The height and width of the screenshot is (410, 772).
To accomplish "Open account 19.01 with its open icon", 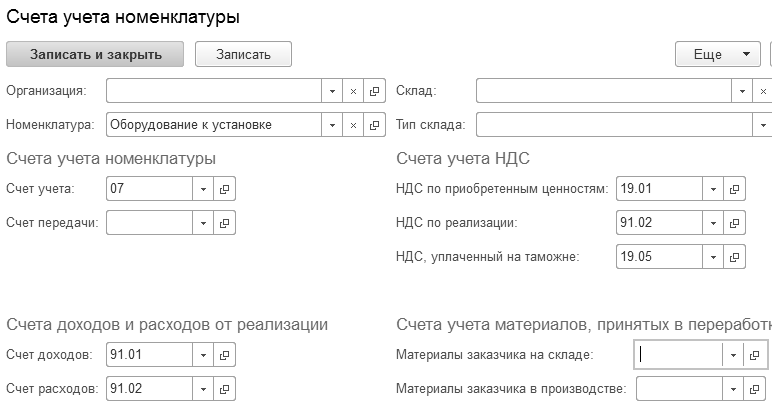I will (735, 188).
